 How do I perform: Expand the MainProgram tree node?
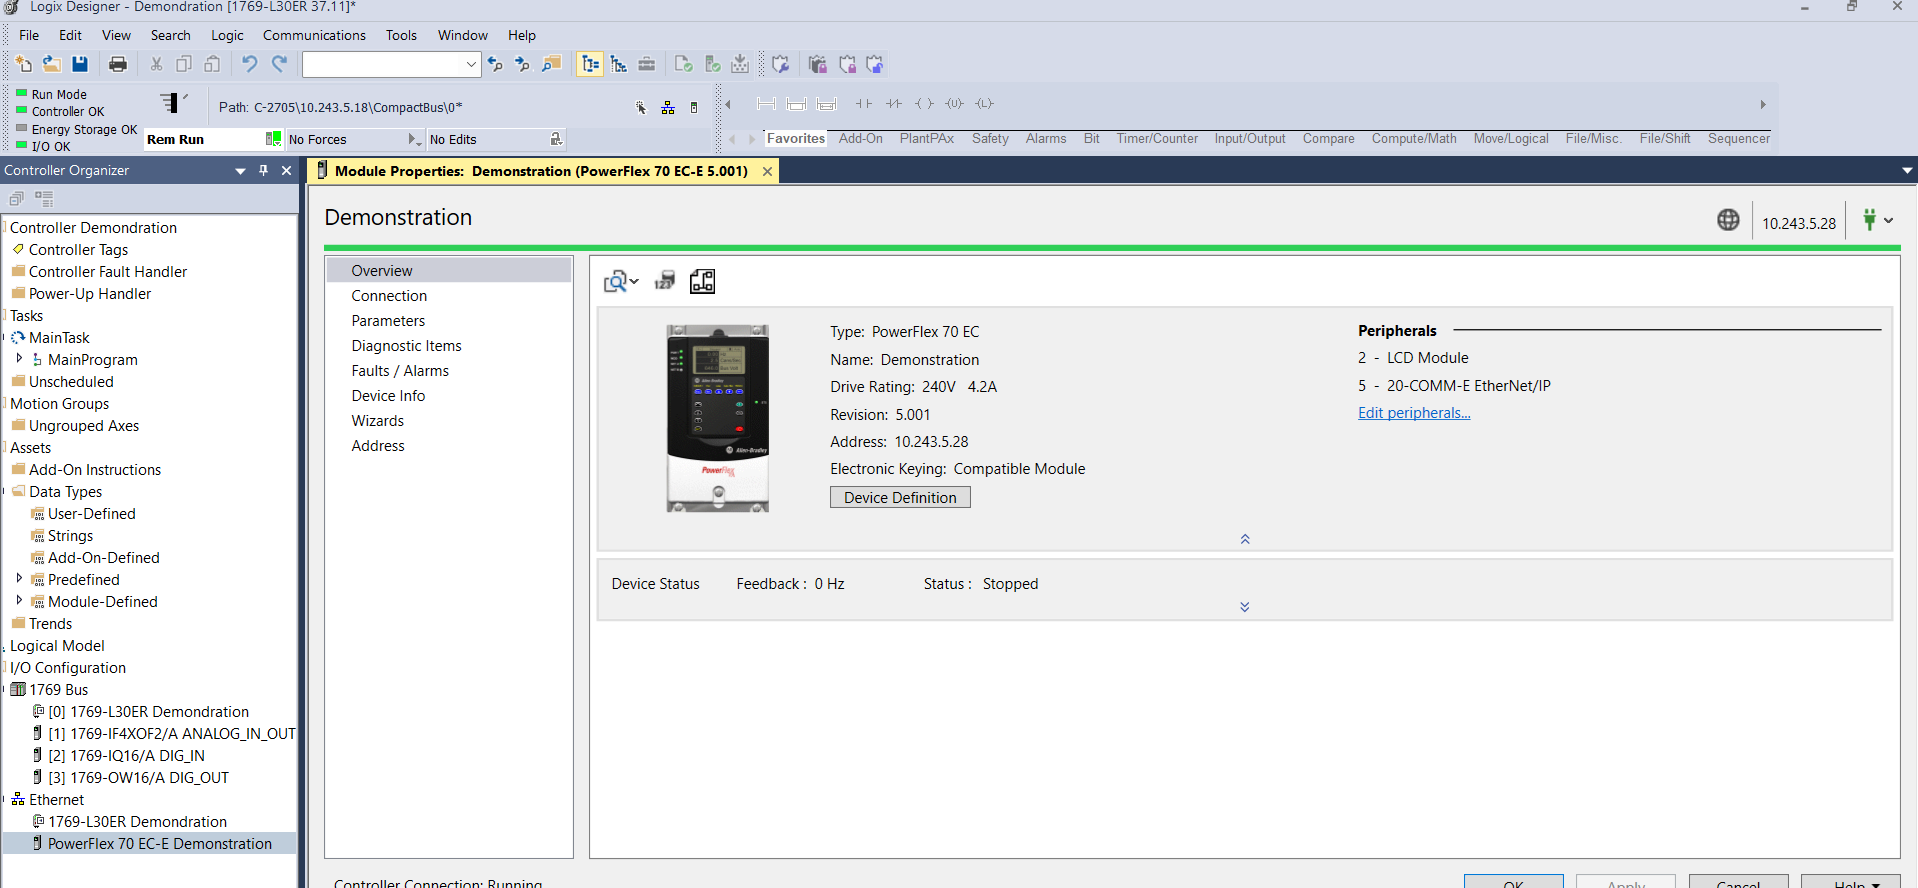pyautogui.click(x=19, y=359)
